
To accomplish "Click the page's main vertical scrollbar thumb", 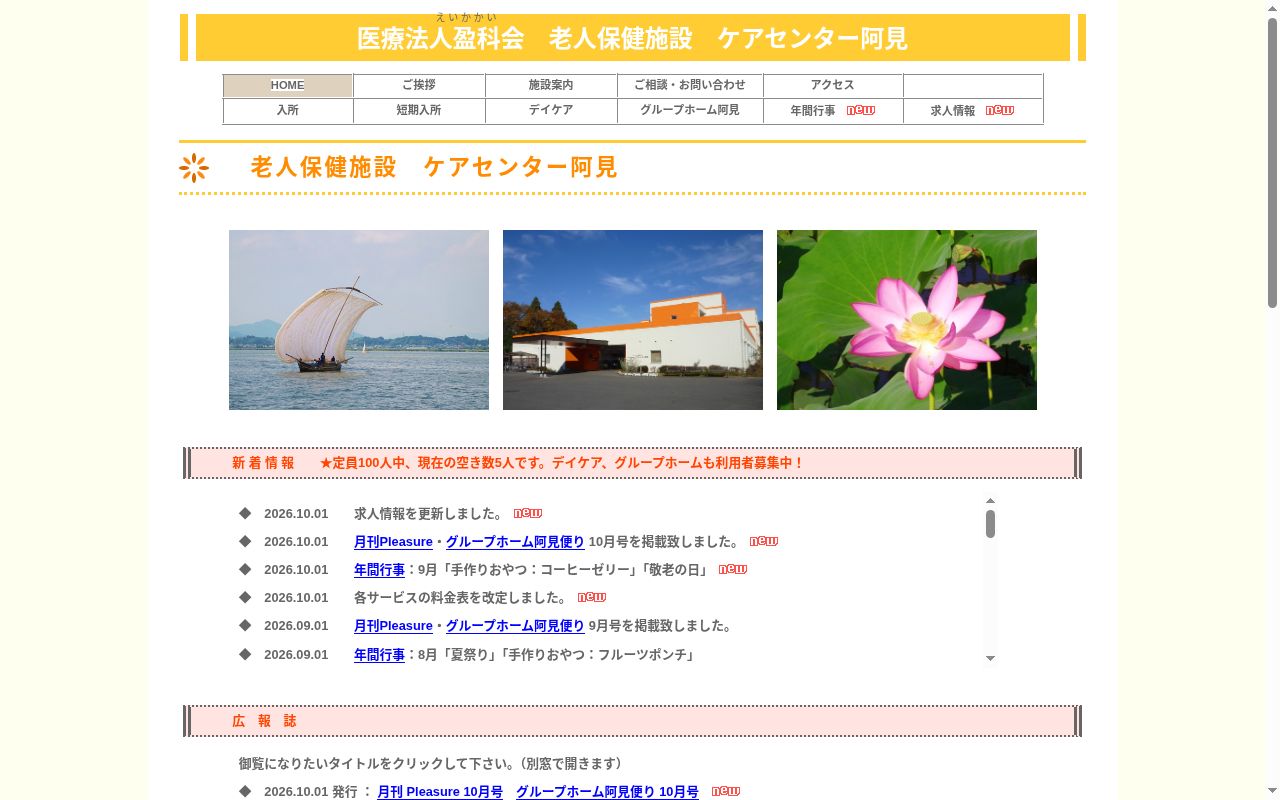I will point(1273,163).
